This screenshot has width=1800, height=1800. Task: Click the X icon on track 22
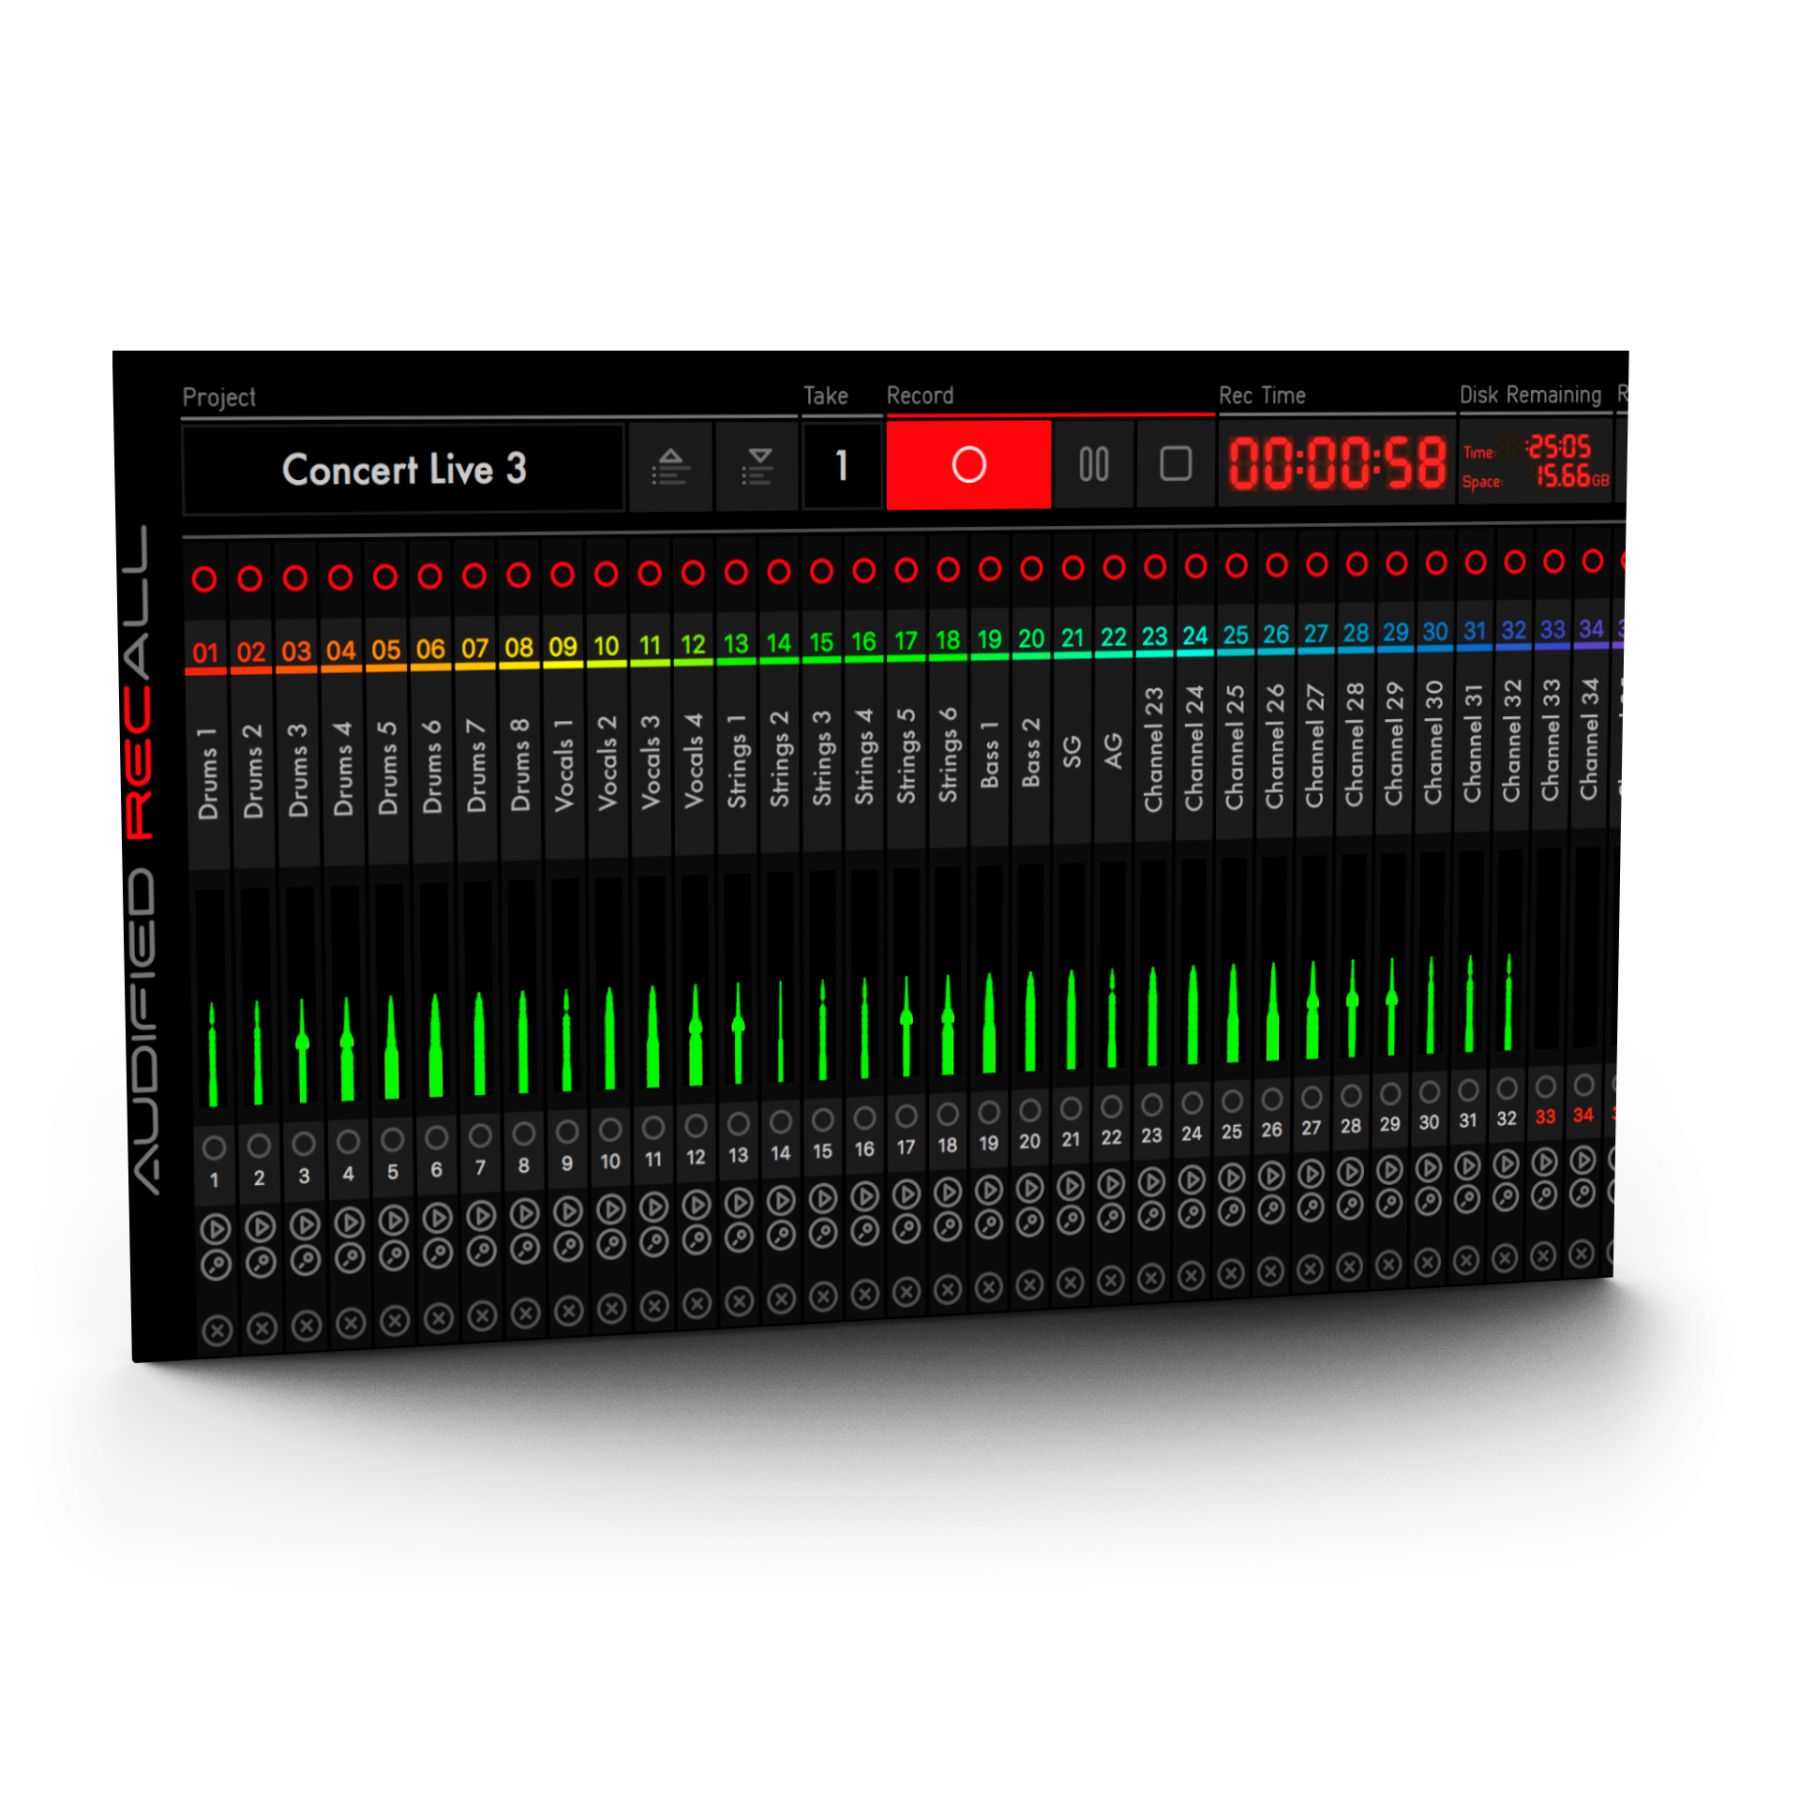click(1111, 1280)
